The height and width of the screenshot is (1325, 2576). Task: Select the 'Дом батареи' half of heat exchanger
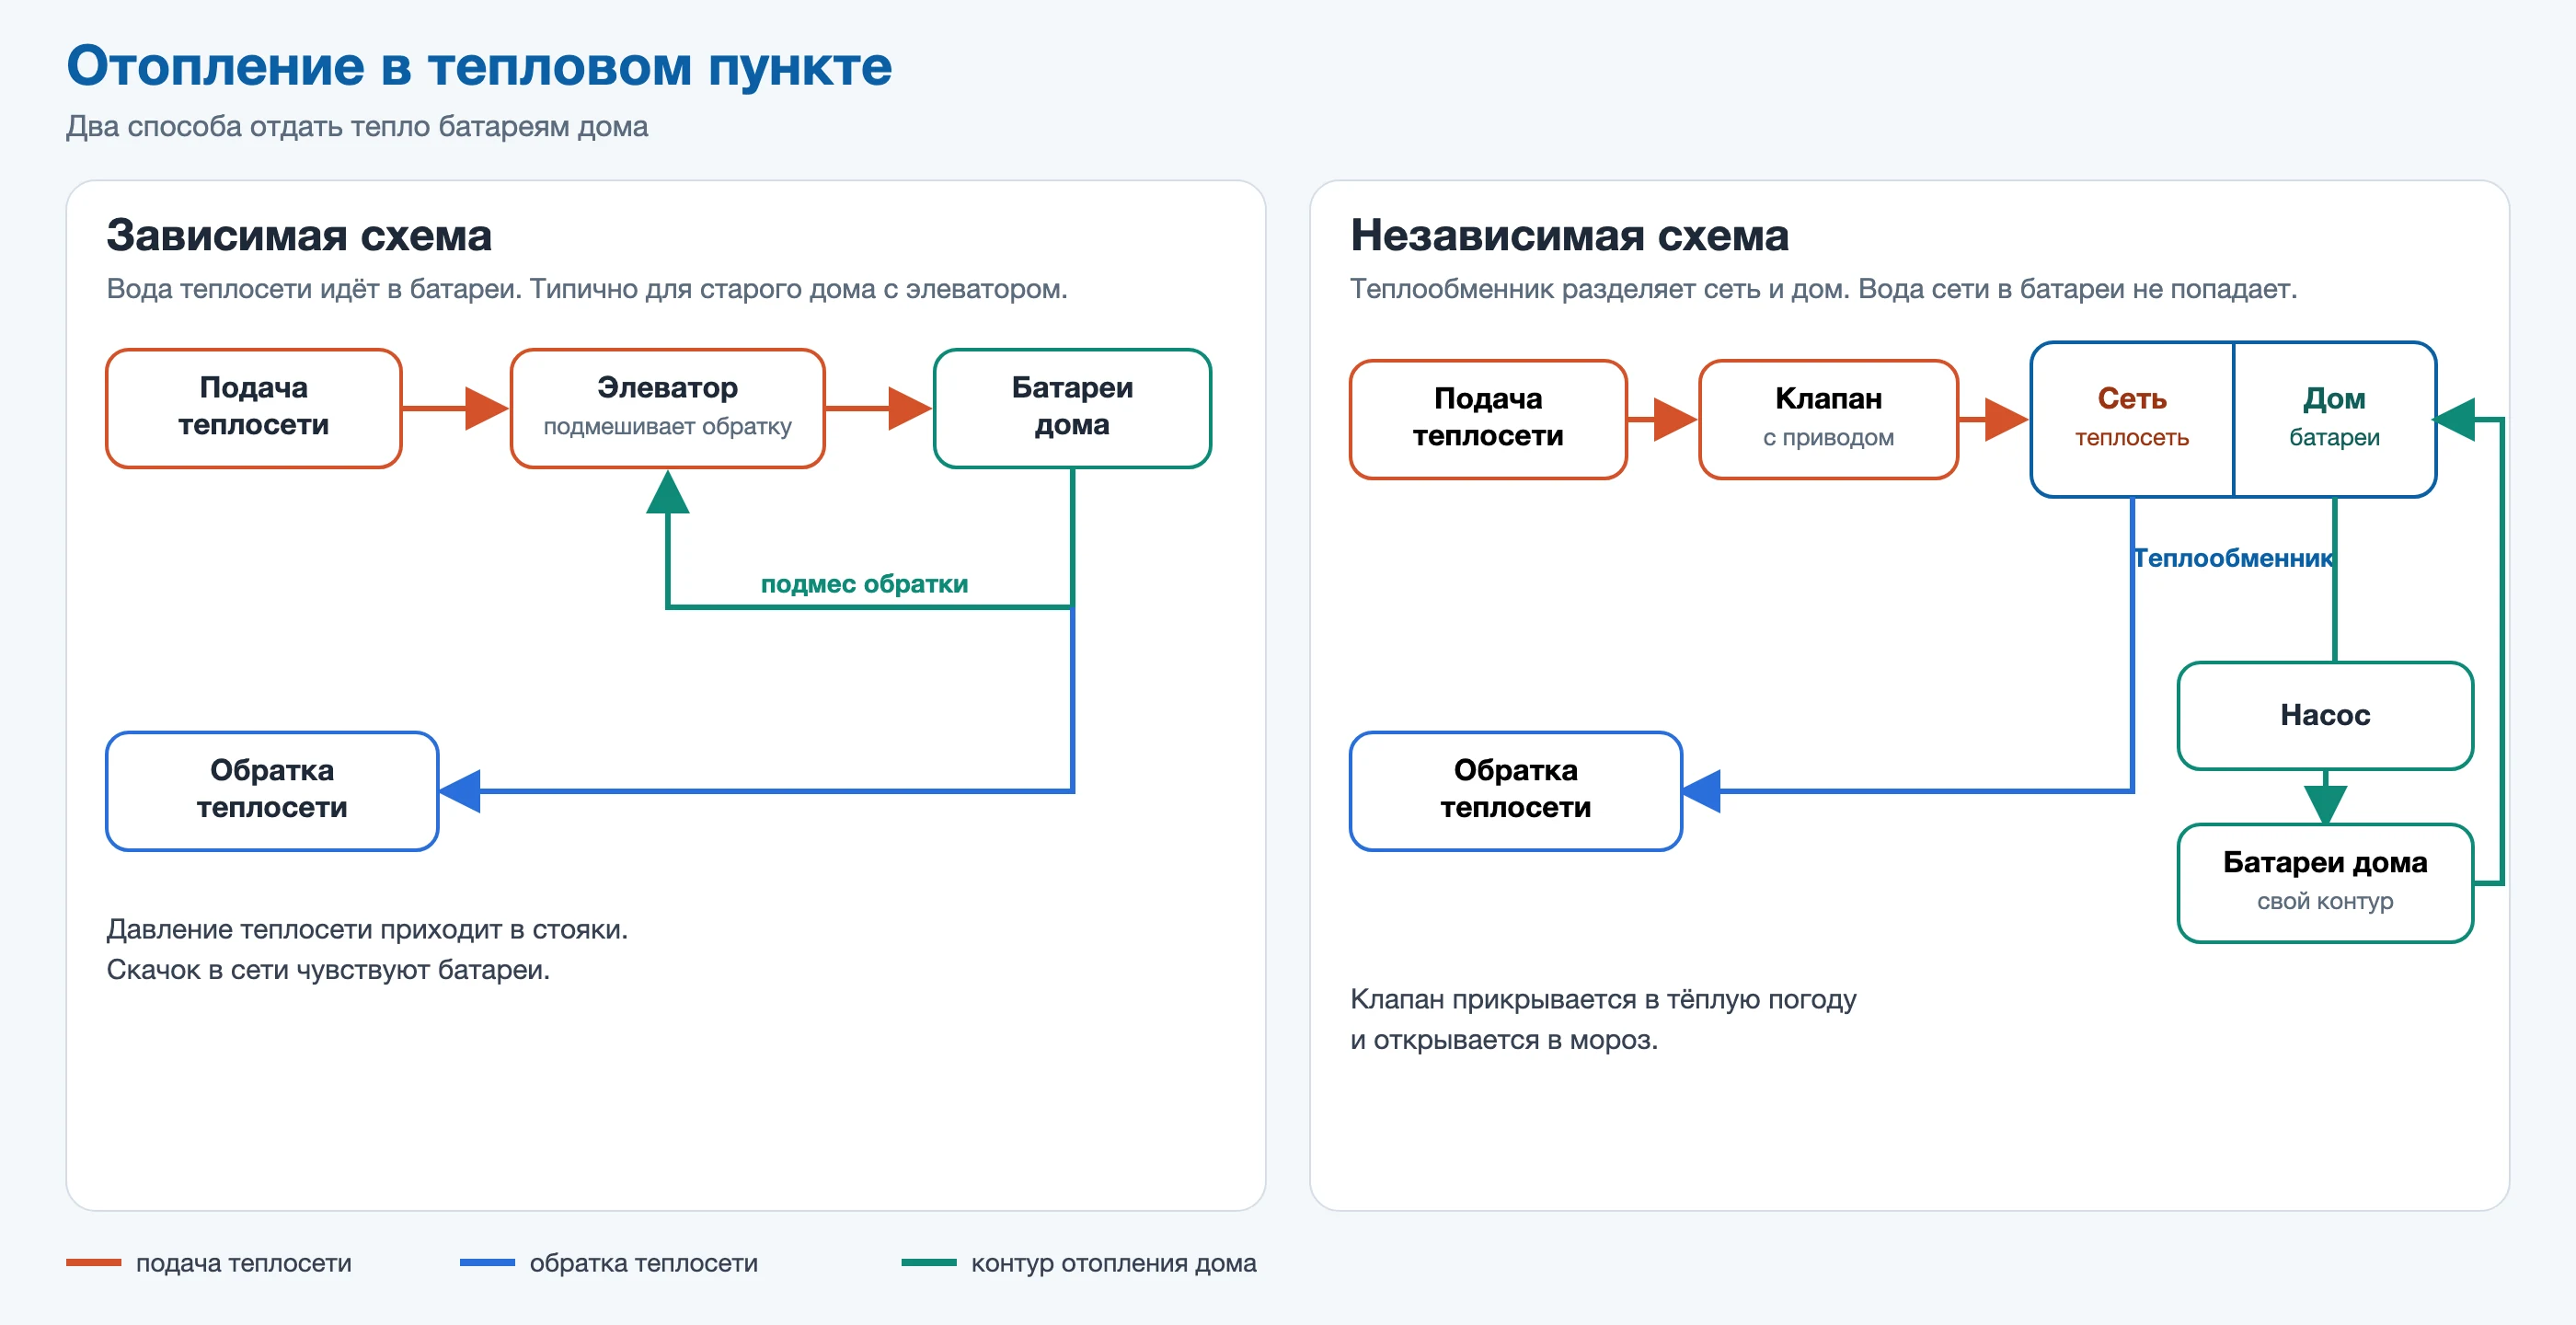tap(2334, 419)
